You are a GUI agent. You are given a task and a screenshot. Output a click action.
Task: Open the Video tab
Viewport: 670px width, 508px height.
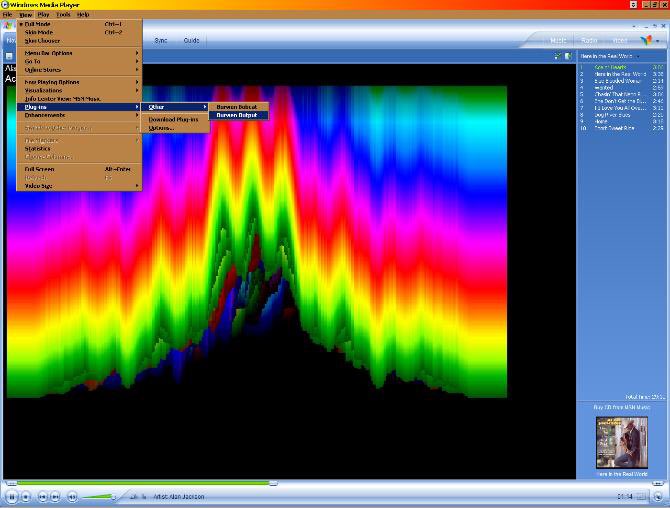[620, 41]
